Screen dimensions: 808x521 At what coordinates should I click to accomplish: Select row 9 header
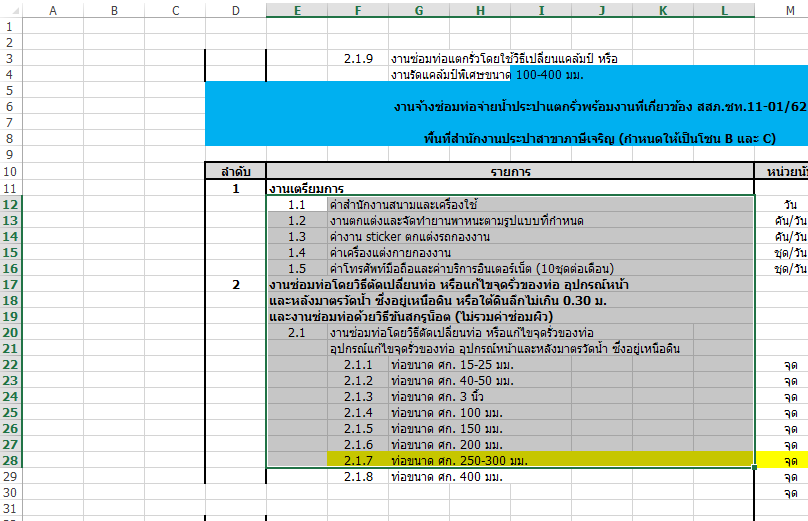[x=10, y=155]
